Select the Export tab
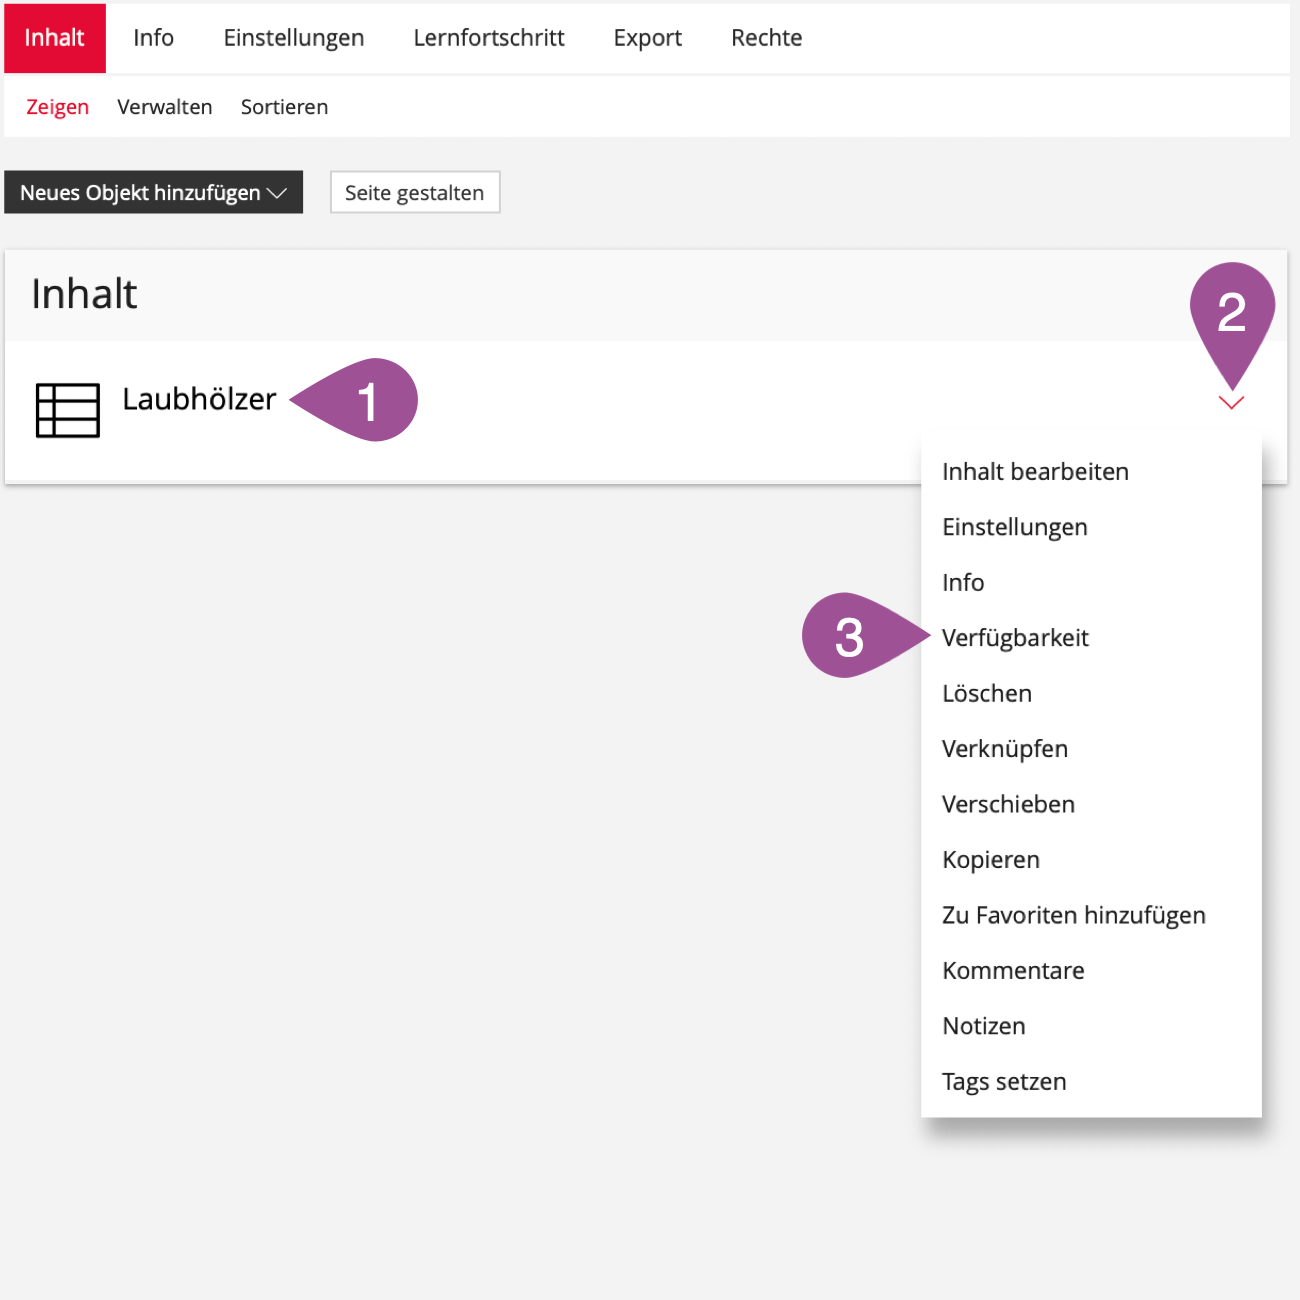1300x1300 pixels. (x=647, y=38)
